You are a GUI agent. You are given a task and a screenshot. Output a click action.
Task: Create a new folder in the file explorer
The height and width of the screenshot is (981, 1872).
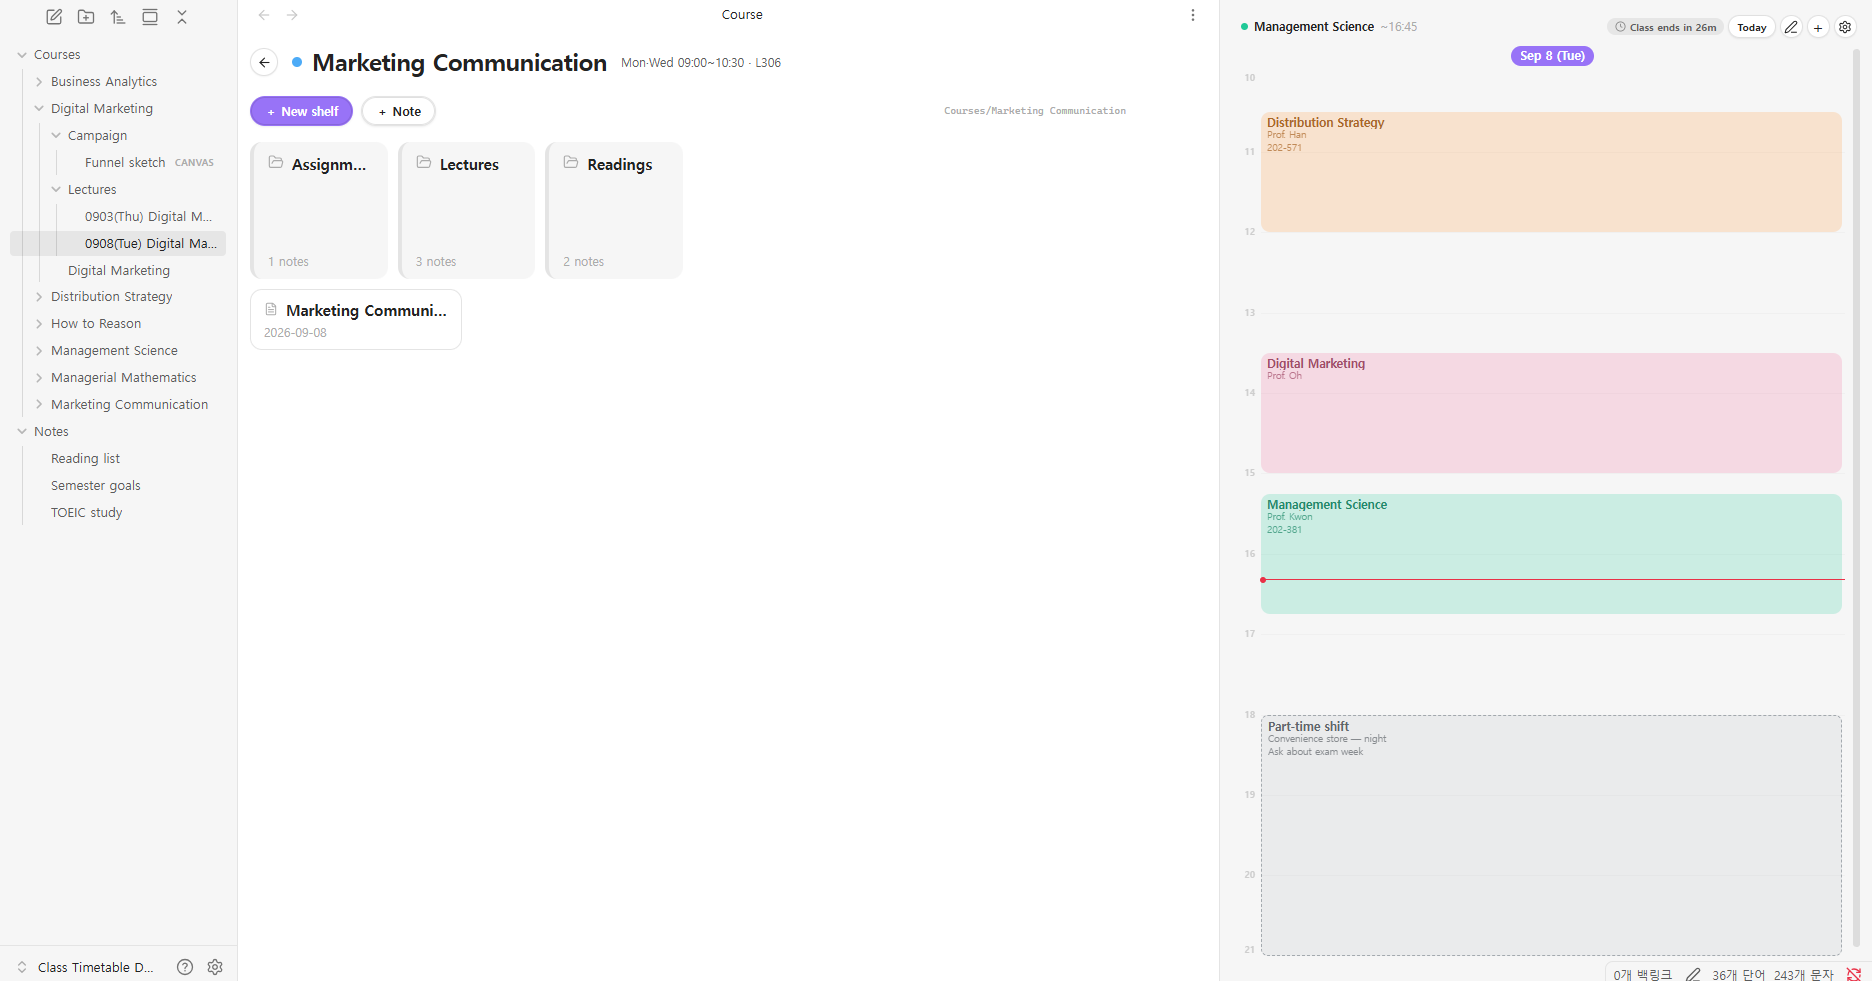(x=86, y=17)
